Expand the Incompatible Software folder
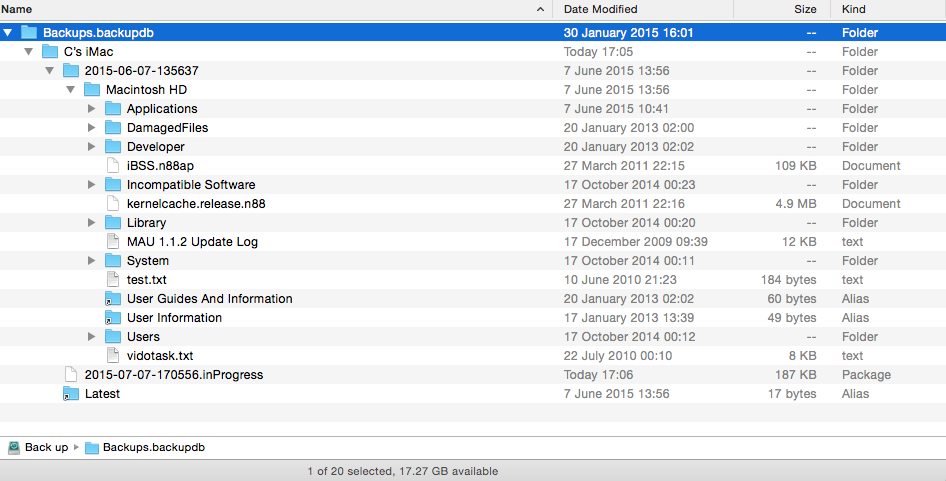 coord(92,185)
